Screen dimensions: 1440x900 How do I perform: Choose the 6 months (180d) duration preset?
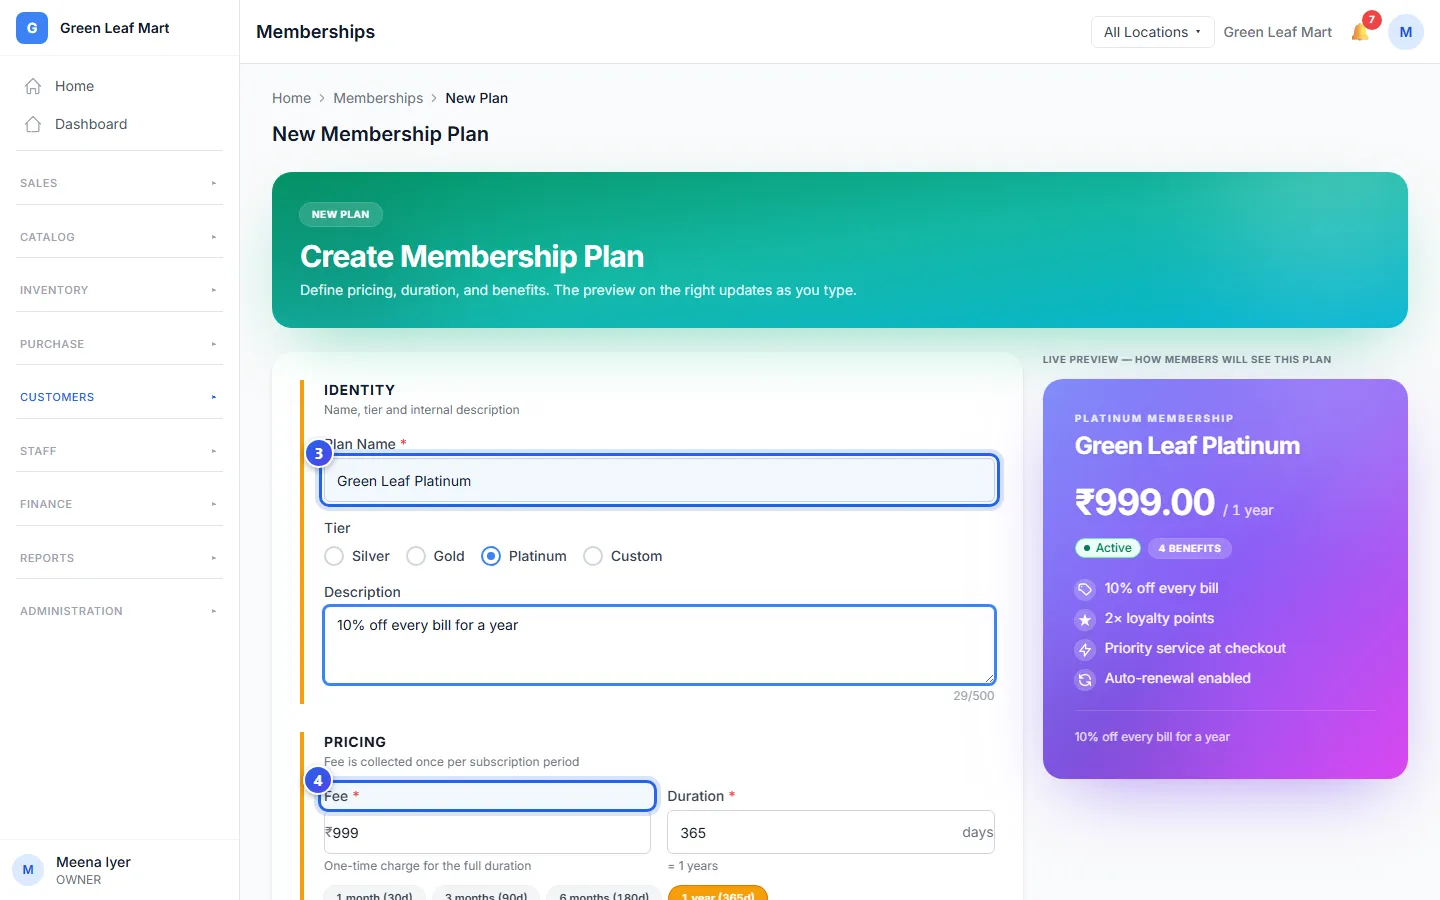[604, 894]
